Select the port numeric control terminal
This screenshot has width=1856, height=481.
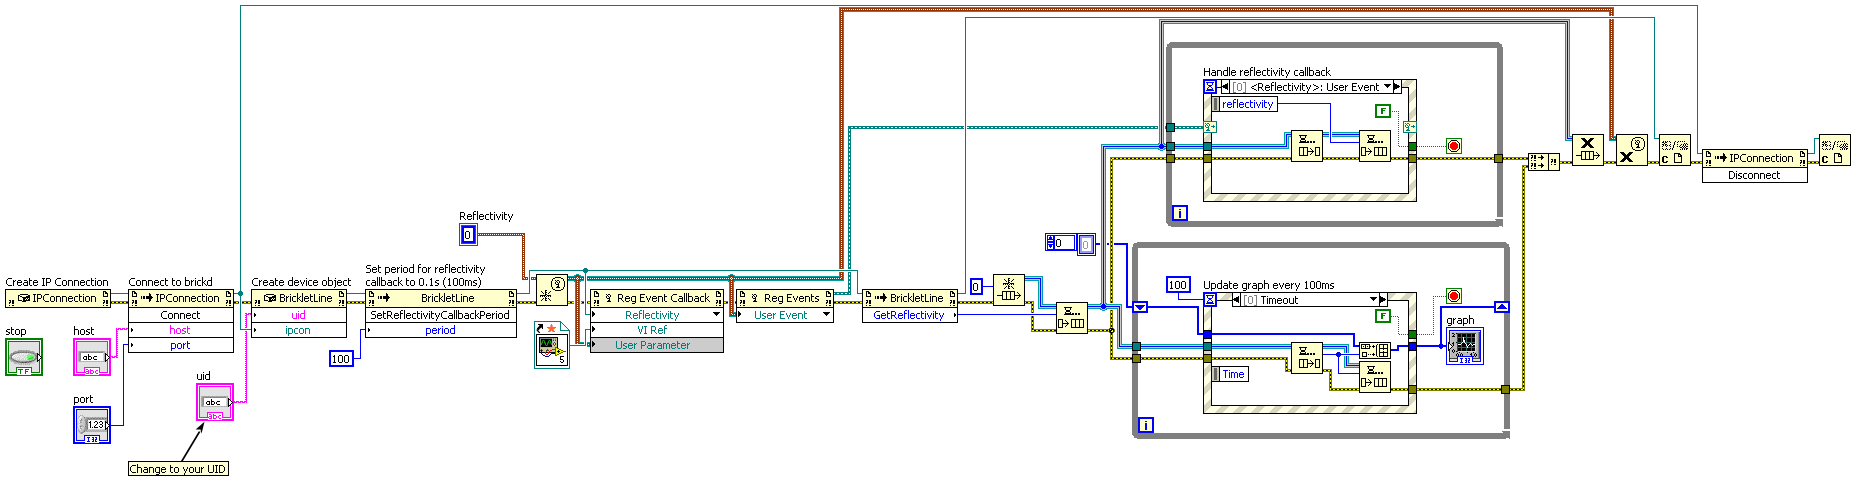(92, 425)
